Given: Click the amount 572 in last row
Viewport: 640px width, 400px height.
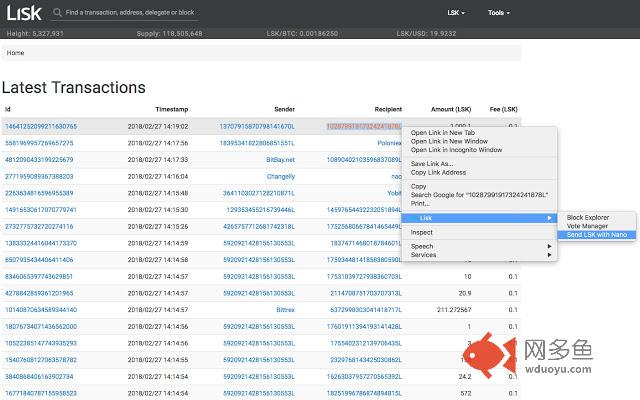Looking at the screenshot, I should 466,393.
